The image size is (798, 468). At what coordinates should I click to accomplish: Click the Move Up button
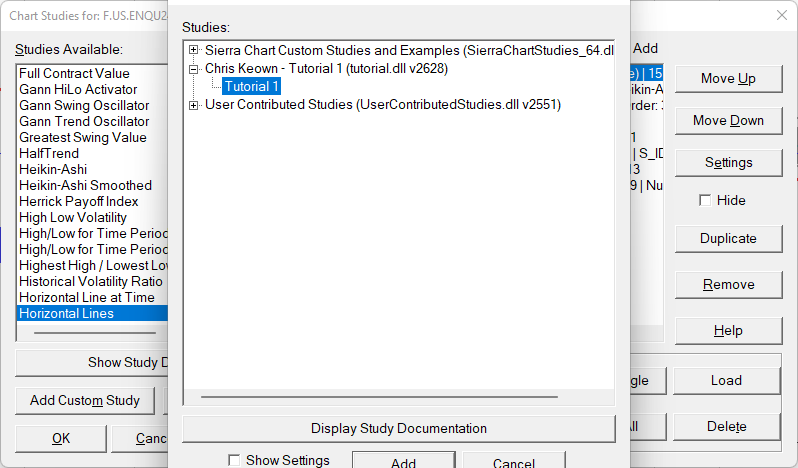point(727,79)
